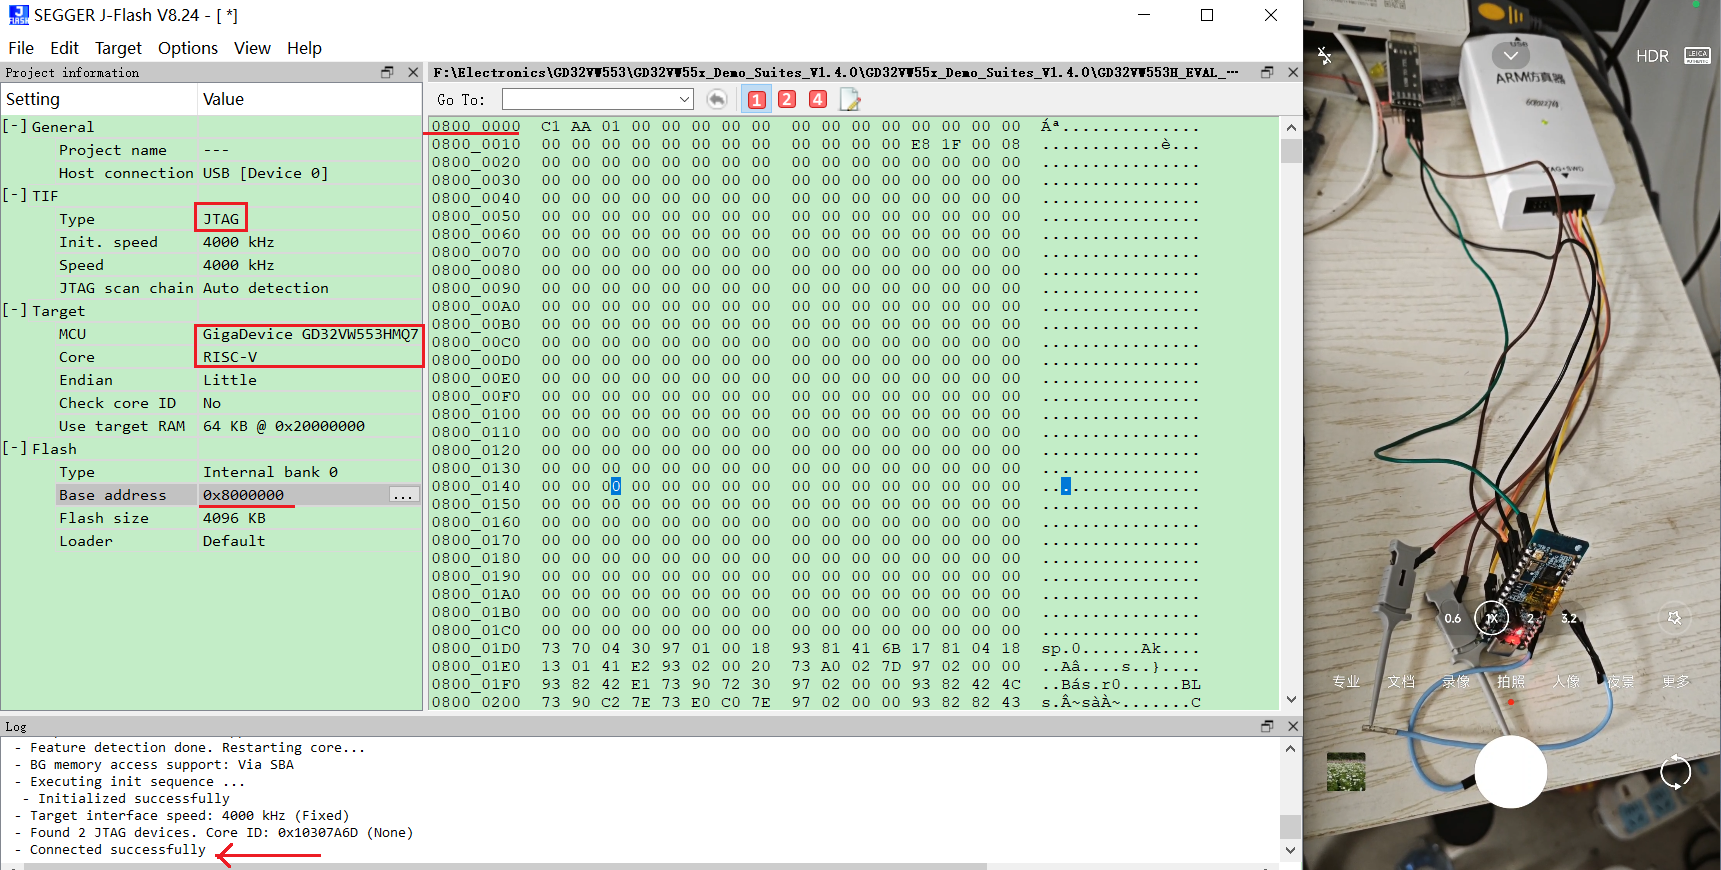Open the Target menu
The image size is (1721, 870).
pos(118,48)
